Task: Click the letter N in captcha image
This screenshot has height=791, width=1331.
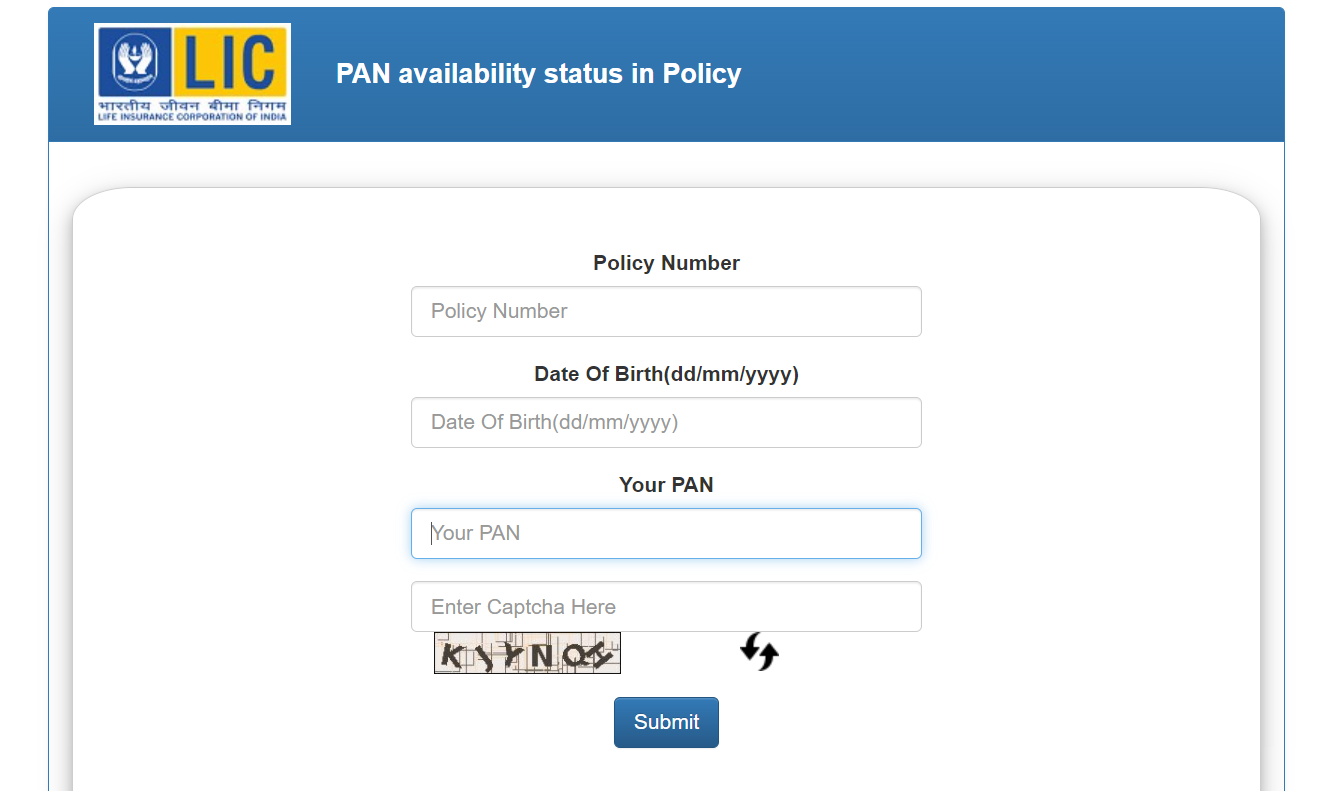Action: point(541,655)
